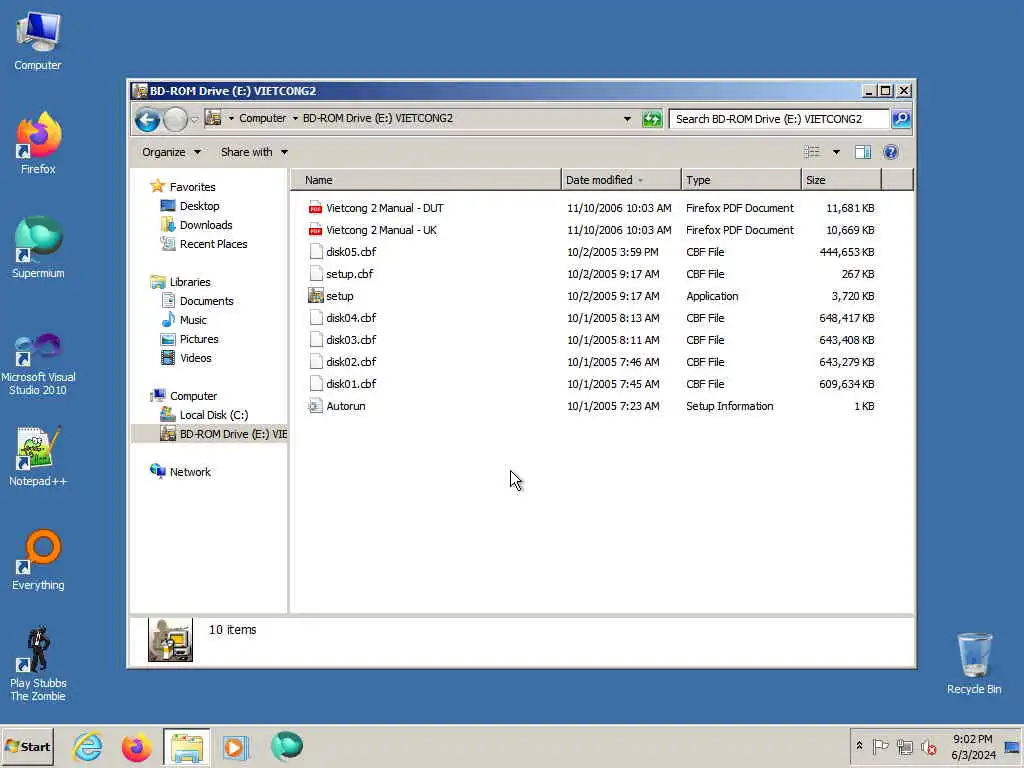Click the address bar location icon
Image resolution: width=1024 pixels, height=768 pixels.
(213, 118)
